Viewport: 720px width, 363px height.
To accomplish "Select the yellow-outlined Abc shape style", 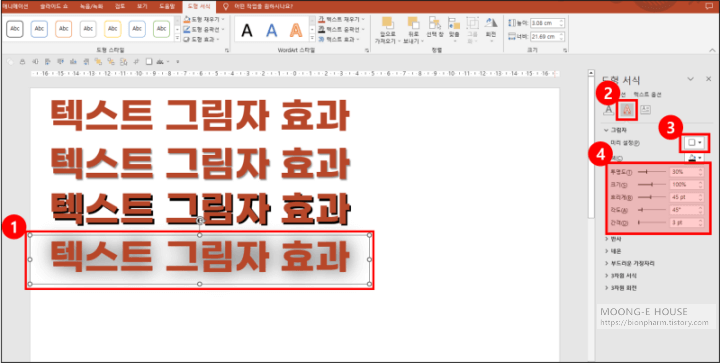I will (112, 29).
